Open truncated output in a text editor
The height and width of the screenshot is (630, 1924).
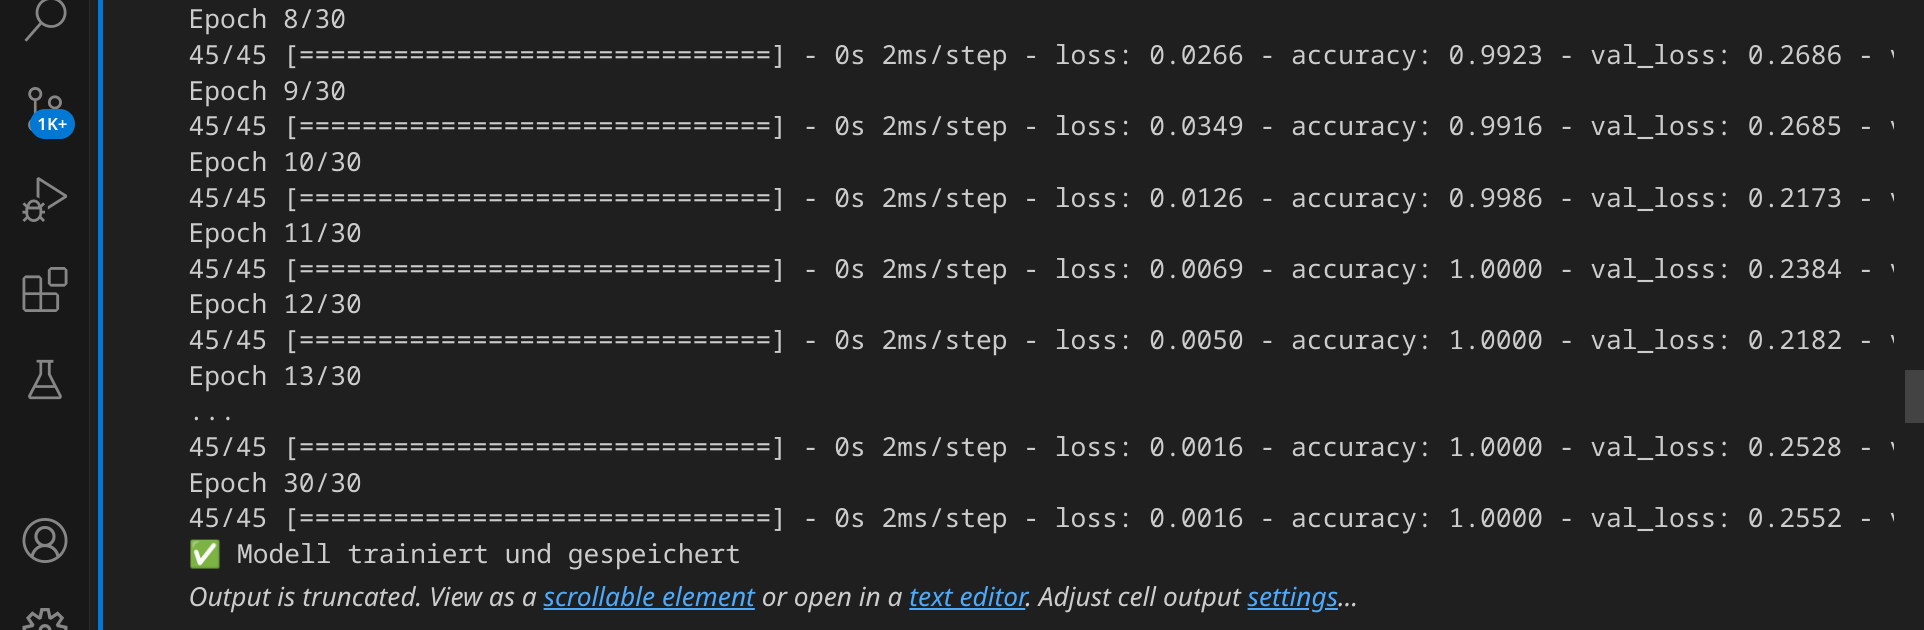click(x=967, y=597)
